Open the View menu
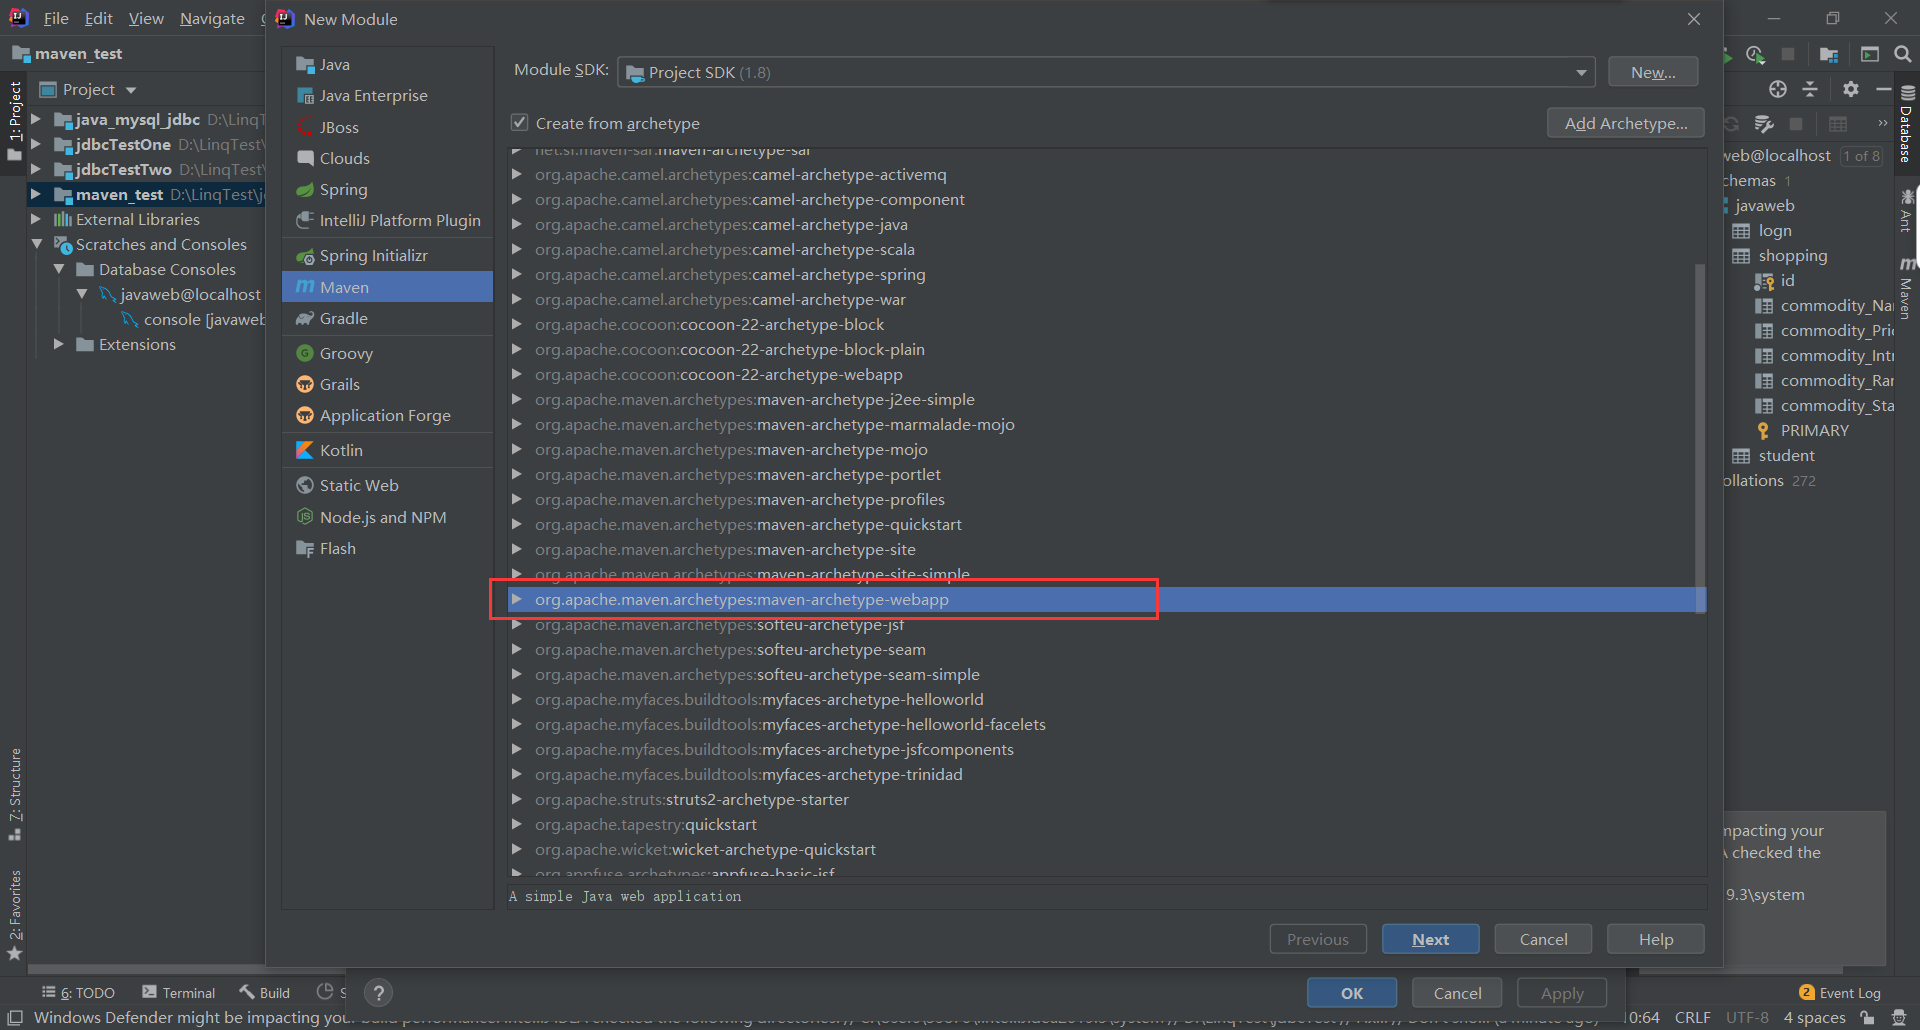Image resolution: width=1920 pixels, height=1030 pixels. [146, 19]
